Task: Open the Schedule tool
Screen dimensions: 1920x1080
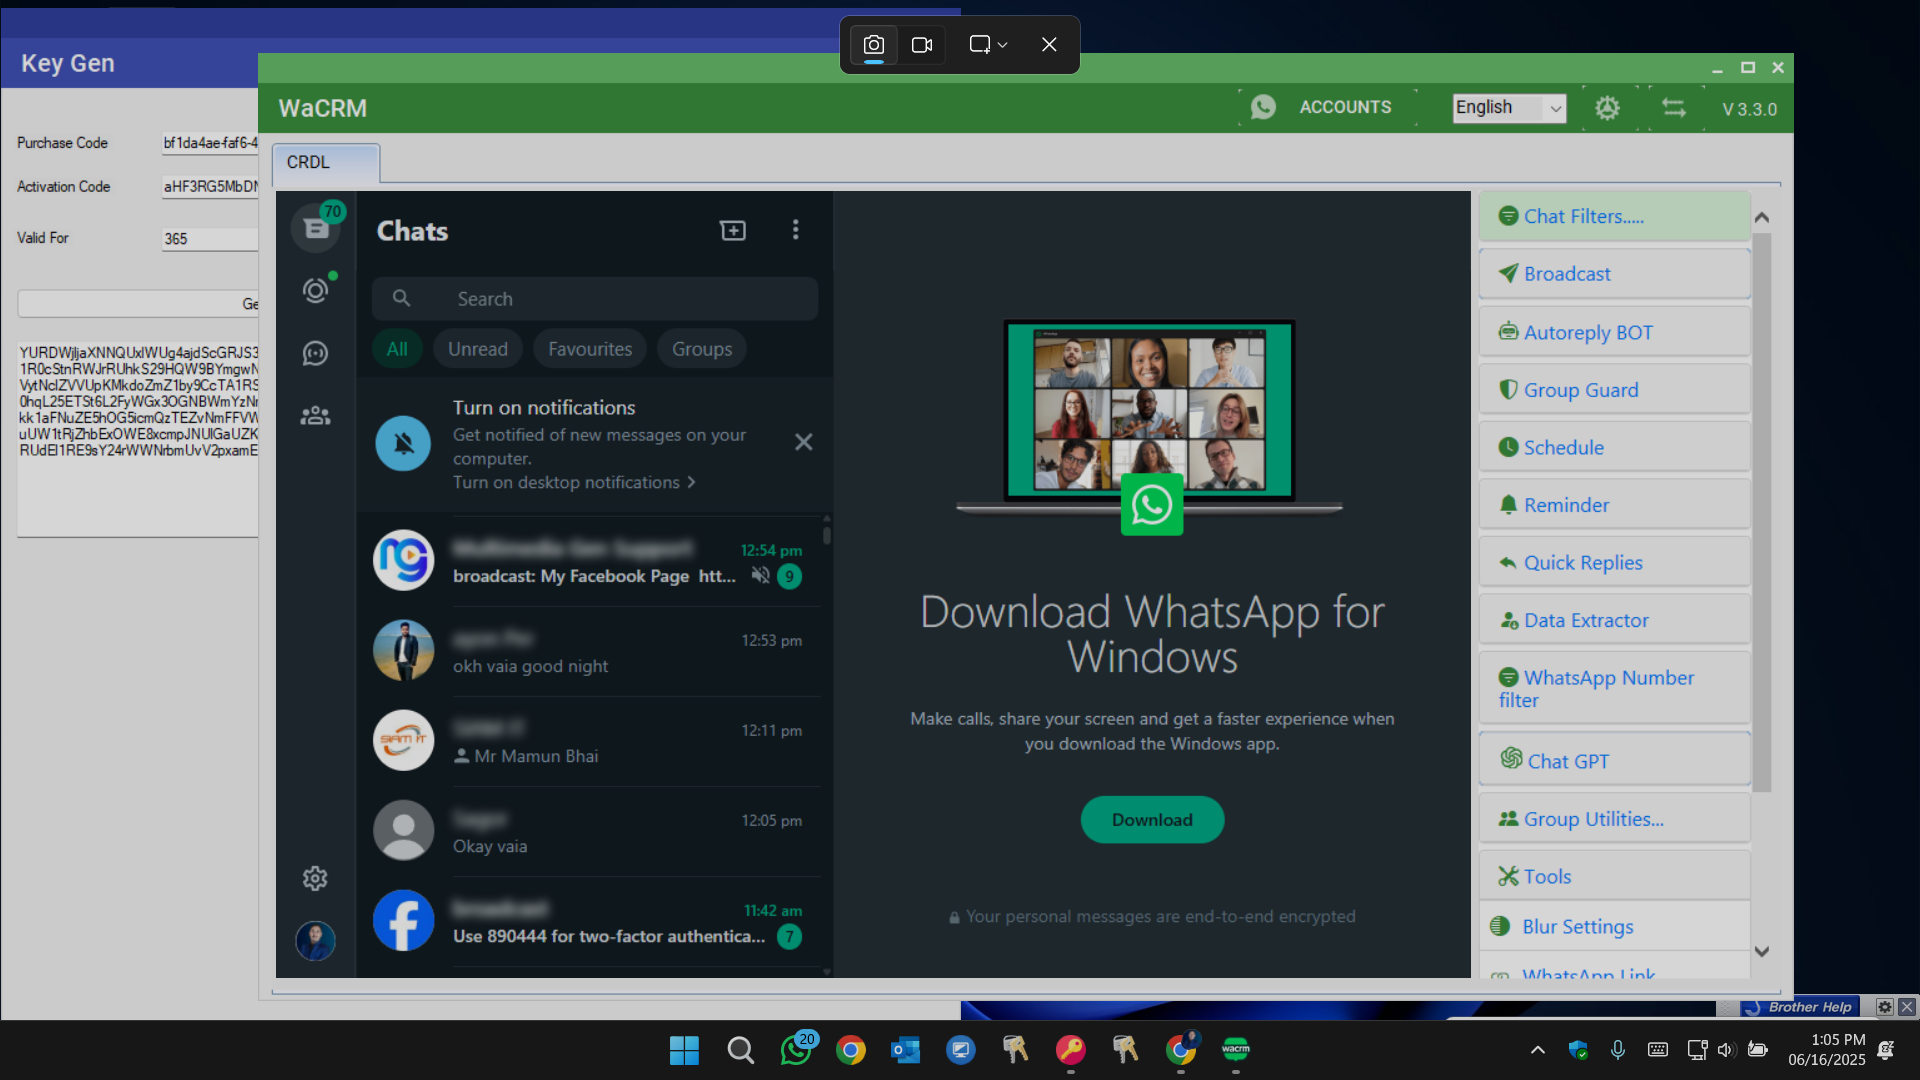Action: [x=1614, y=448]
